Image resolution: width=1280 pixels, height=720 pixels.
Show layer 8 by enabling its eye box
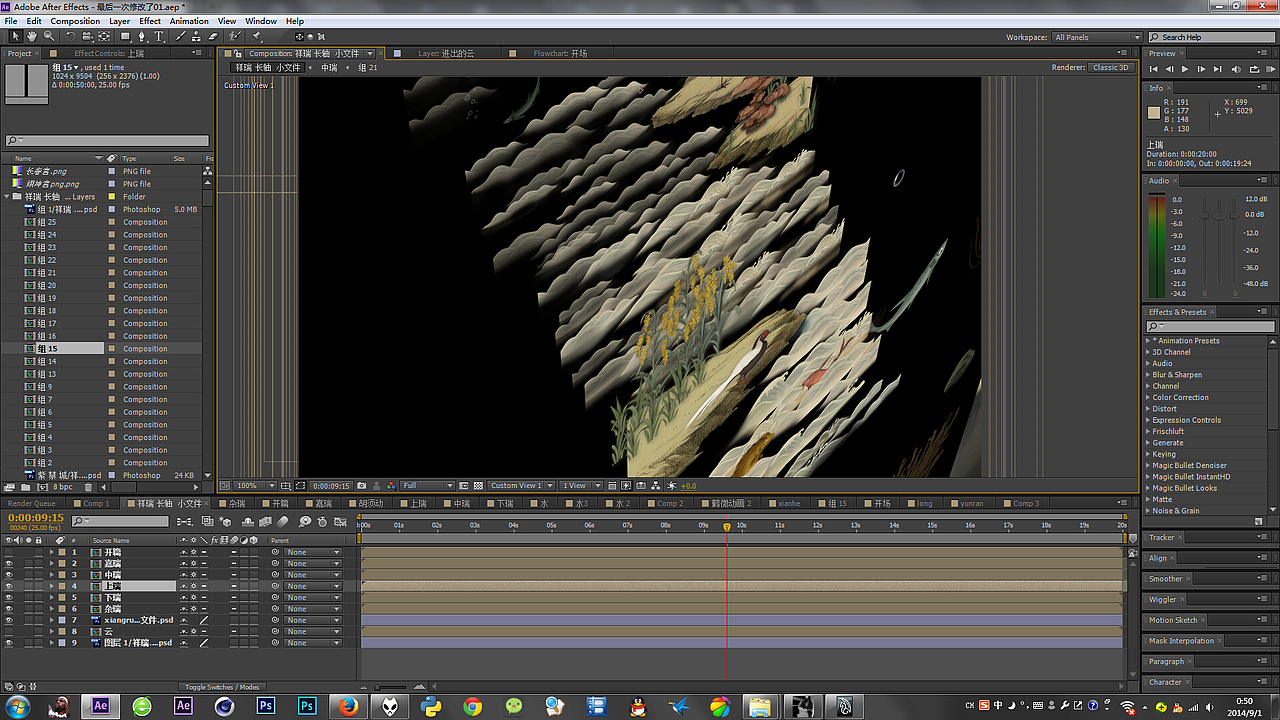(9, 632)
